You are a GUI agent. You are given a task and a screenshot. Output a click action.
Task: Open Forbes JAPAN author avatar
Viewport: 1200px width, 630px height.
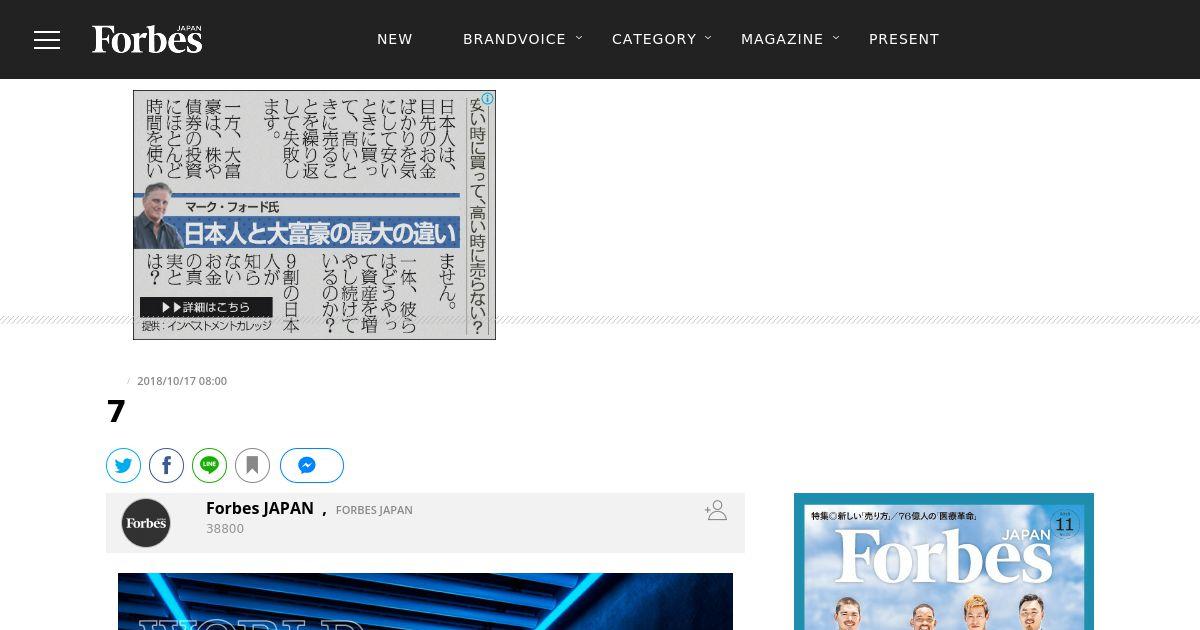coord(146,523)
